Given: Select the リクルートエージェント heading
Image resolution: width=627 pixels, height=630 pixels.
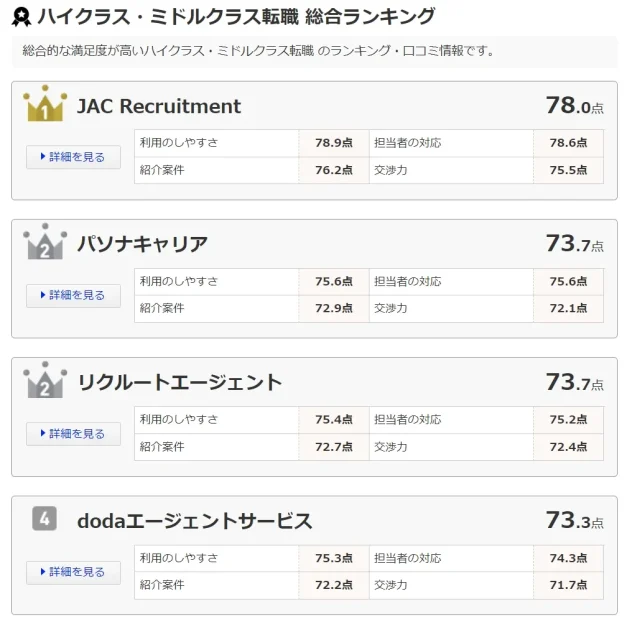Looking at the screenshot, I should [180, 382].
